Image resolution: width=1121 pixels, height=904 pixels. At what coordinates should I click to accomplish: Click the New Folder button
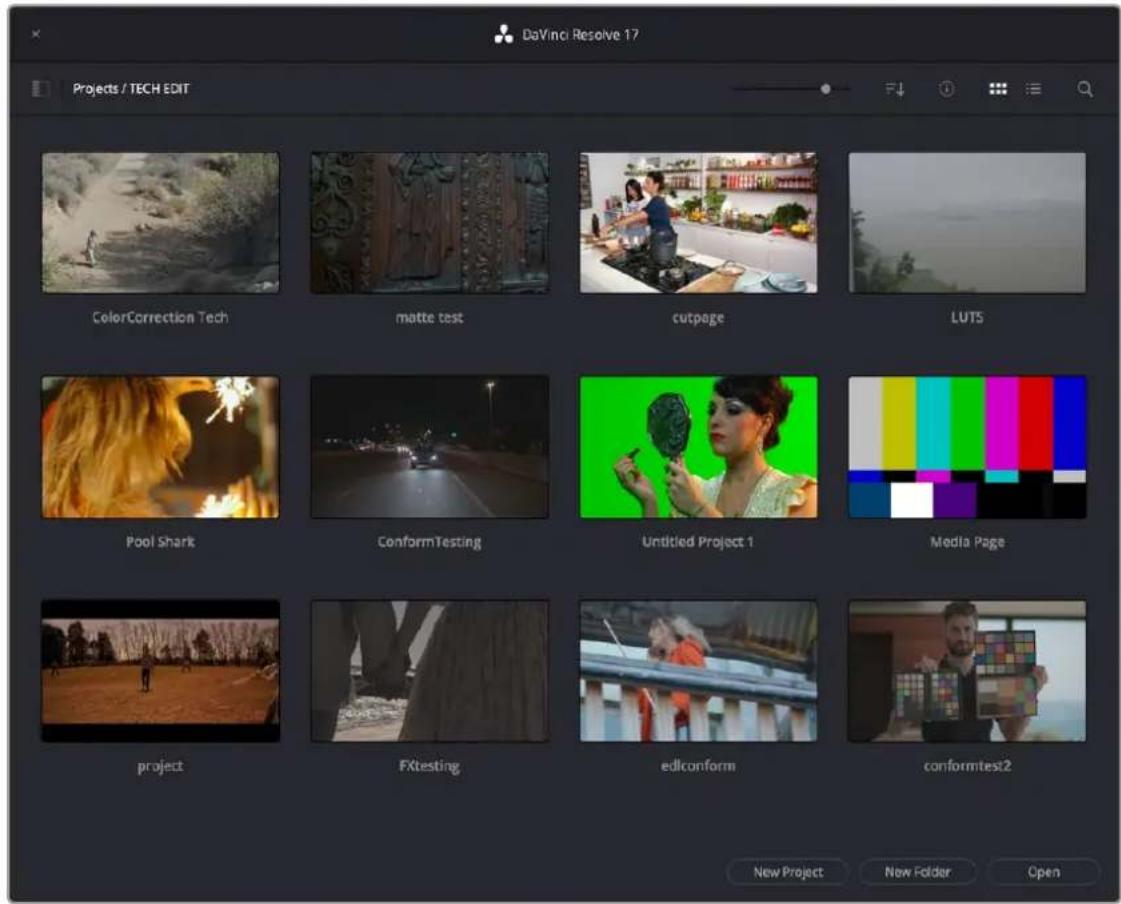coord(917,872)
